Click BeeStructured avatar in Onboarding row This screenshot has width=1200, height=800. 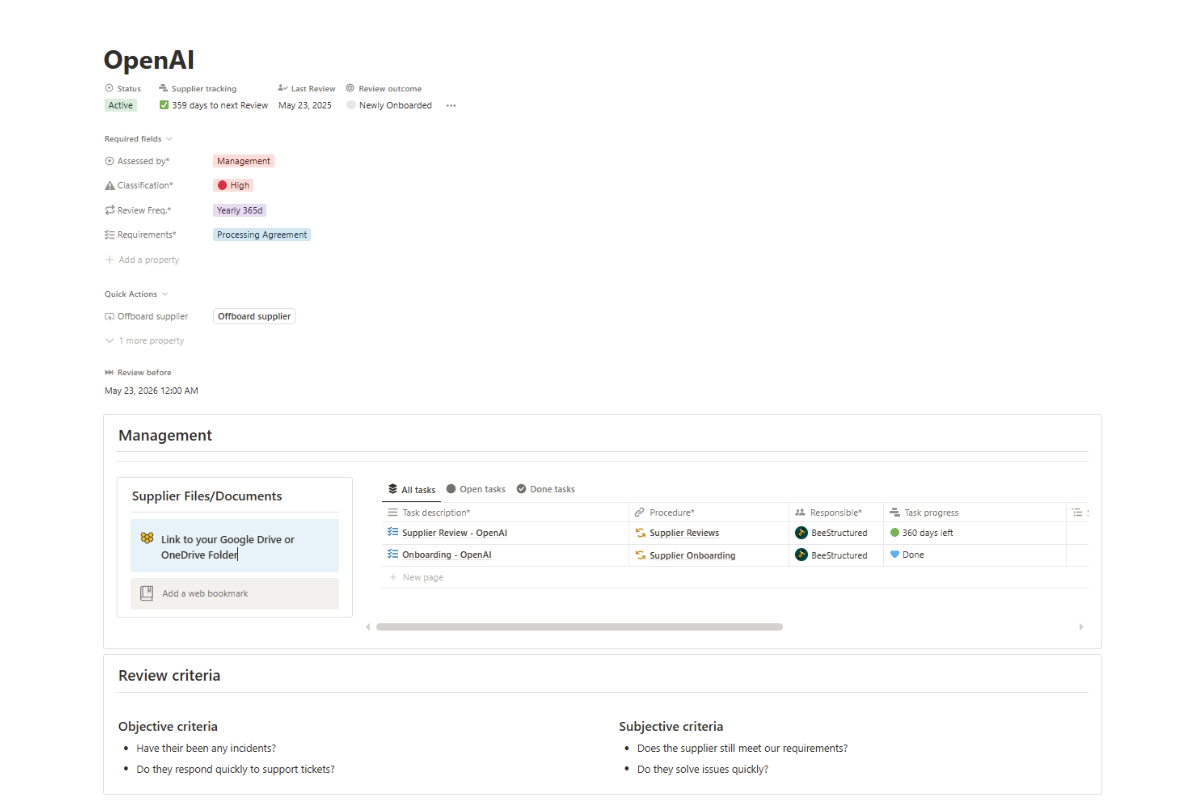click(801, 555)
